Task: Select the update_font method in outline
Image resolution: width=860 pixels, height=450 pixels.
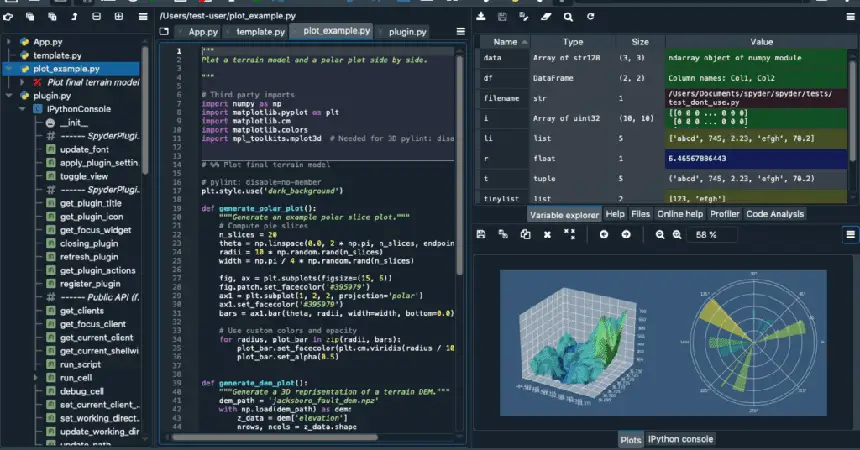Action: pyautogui.click(x=84, y=149)
